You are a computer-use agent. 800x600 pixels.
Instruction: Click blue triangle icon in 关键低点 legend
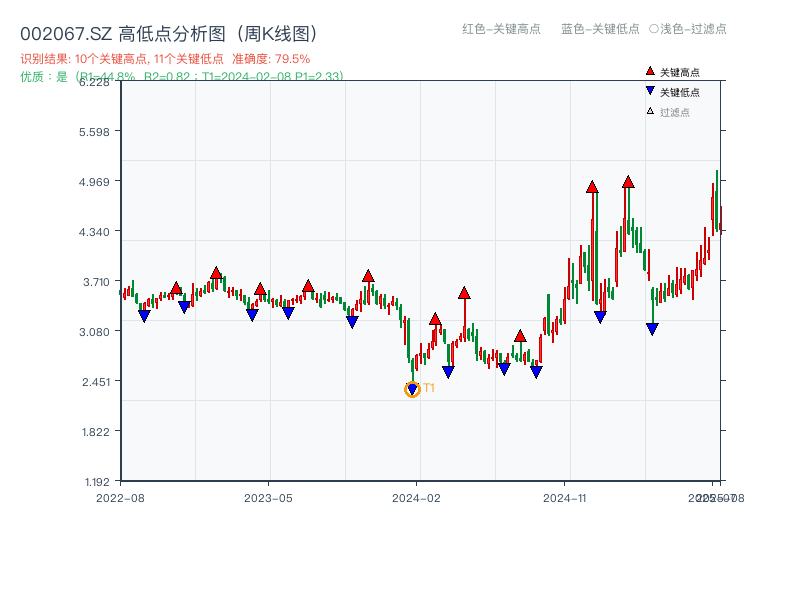coord(650,92)
